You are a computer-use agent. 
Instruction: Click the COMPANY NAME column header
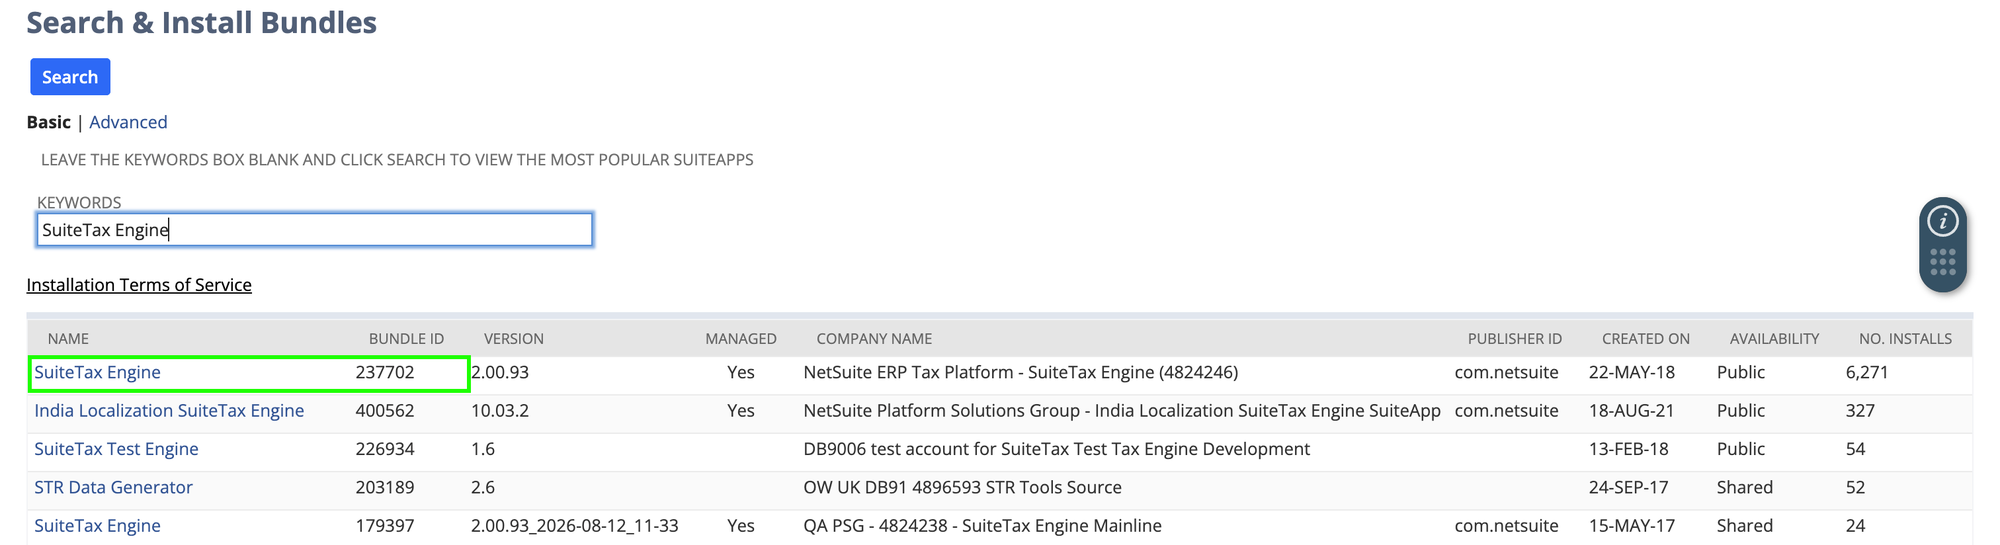click(x=874, y=339)
